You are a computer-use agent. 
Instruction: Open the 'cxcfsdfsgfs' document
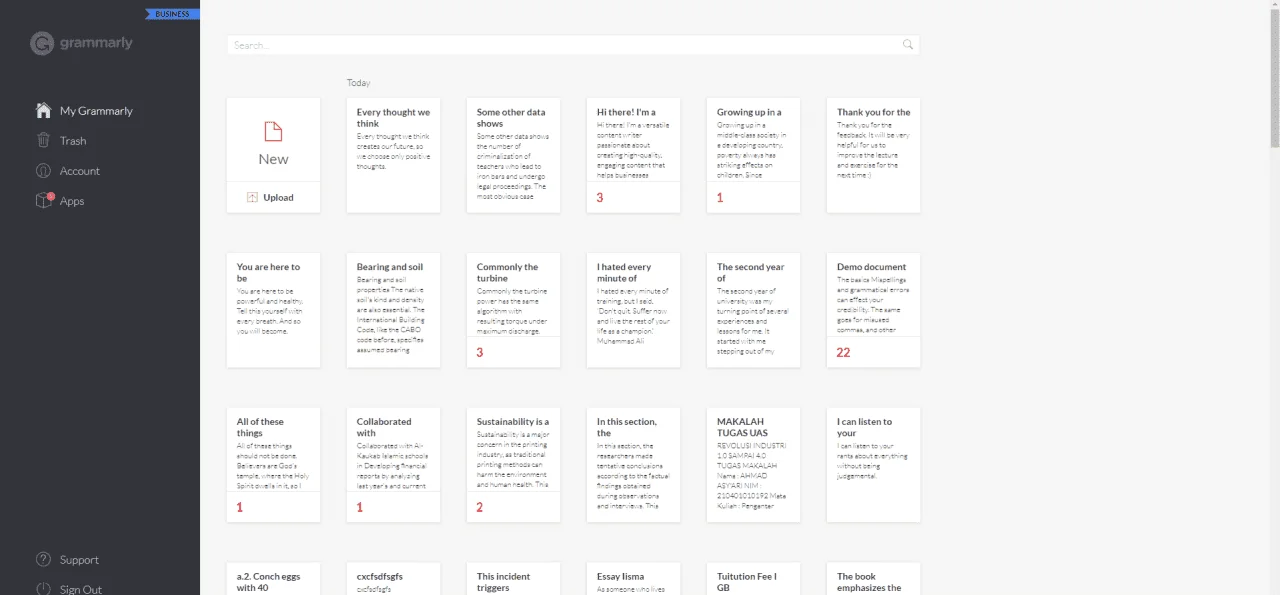tap(393, 579)
